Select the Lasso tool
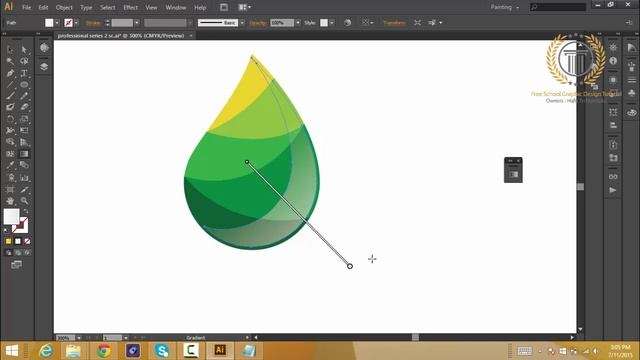Screen dimensions: 640x360 [24, 61]
